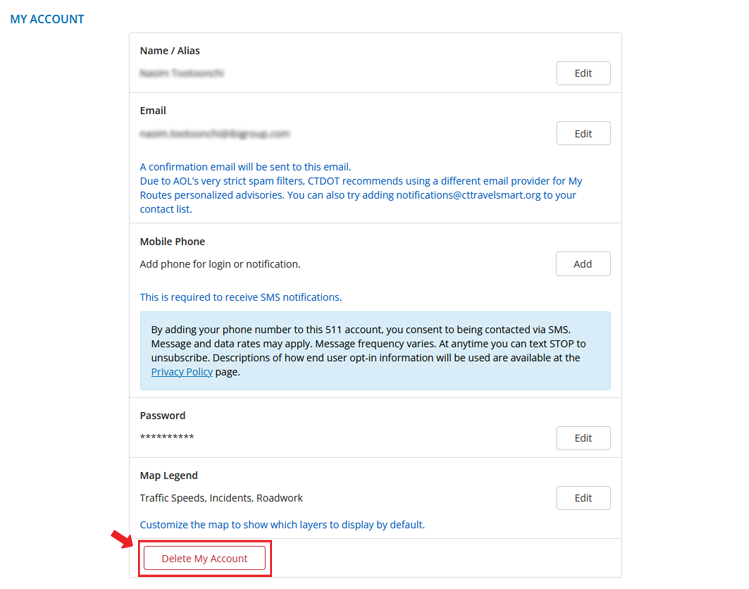Click the SMS consent notice box
The image size is (749, 589).
pos(375,350)
